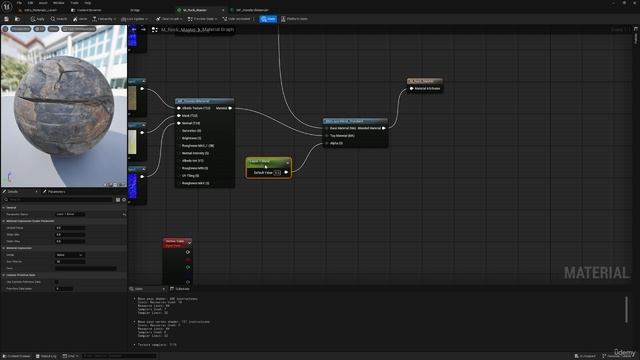Collapse the General section

point(4,208)
